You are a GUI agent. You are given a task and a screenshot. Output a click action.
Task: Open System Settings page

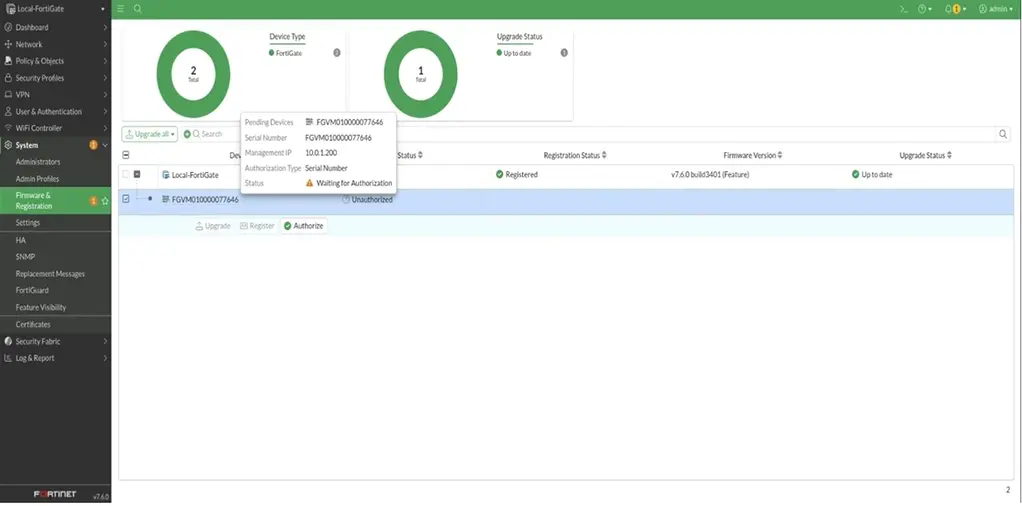[28, 222]
